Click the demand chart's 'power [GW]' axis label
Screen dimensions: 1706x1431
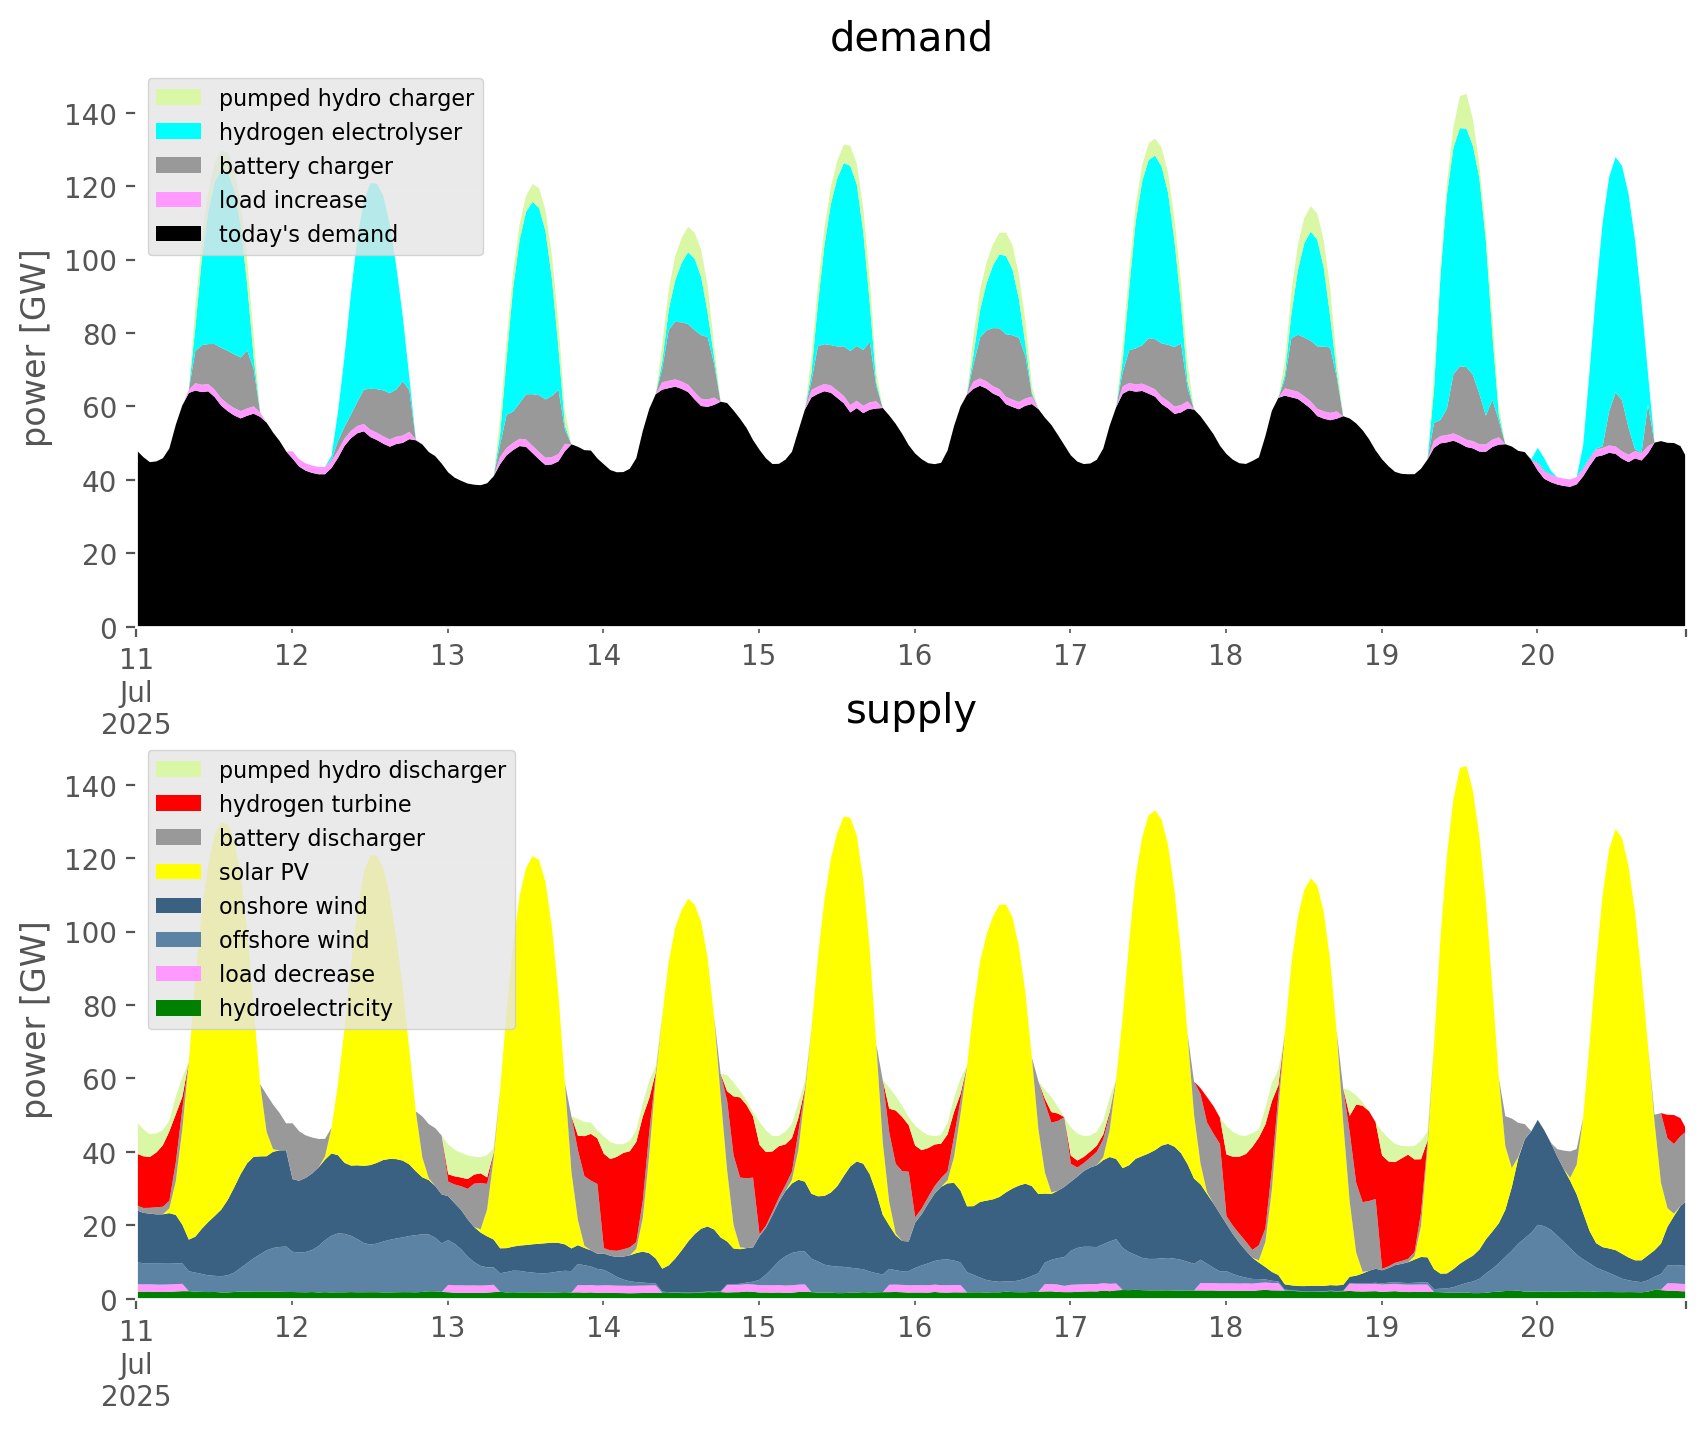click(x=35, y=348)
